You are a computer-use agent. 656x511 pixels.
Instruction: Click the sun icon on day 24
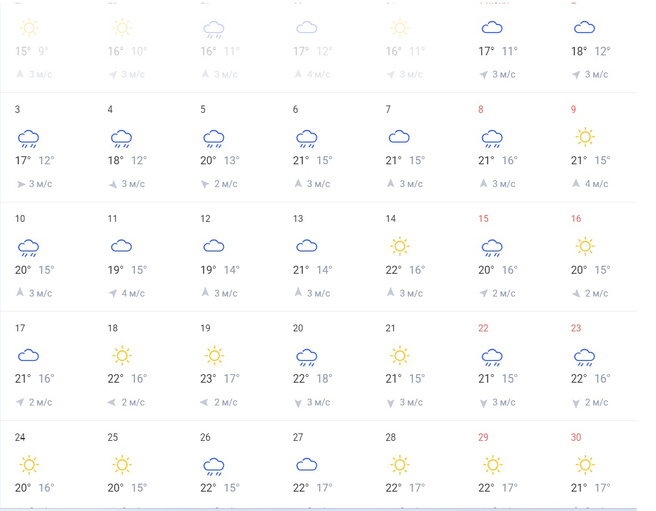28,464
